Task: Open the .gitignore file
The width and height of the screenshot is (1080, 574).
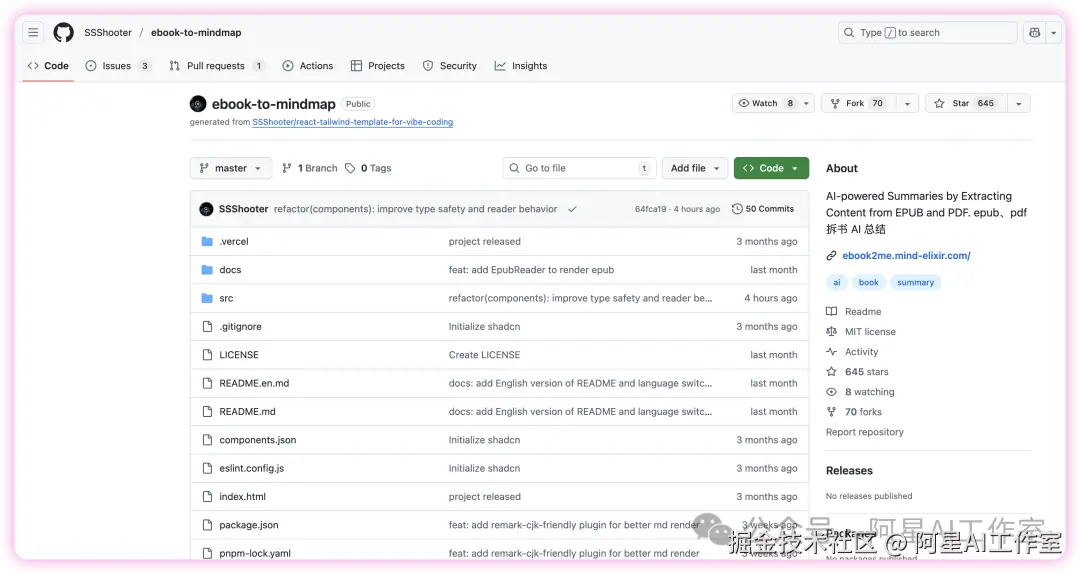Action: (x=240, y=327)
